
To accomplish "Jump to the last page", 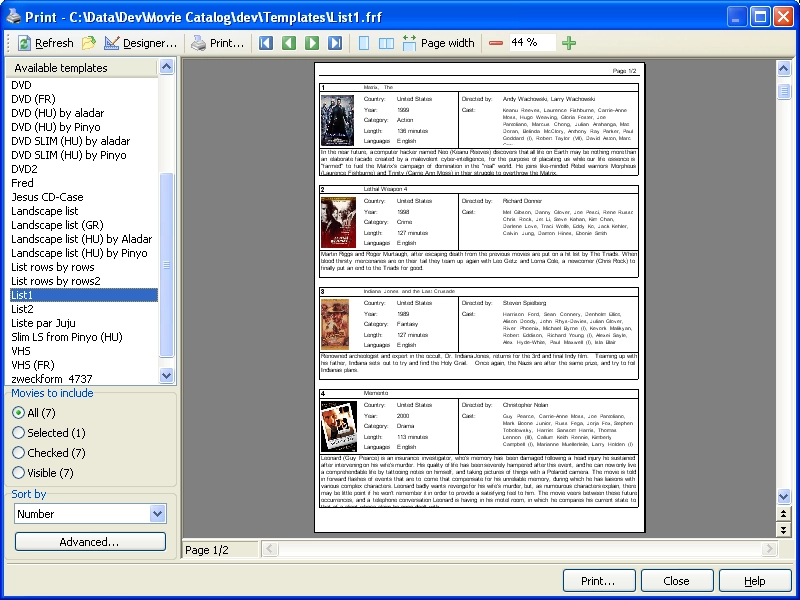I will point(335,43).
